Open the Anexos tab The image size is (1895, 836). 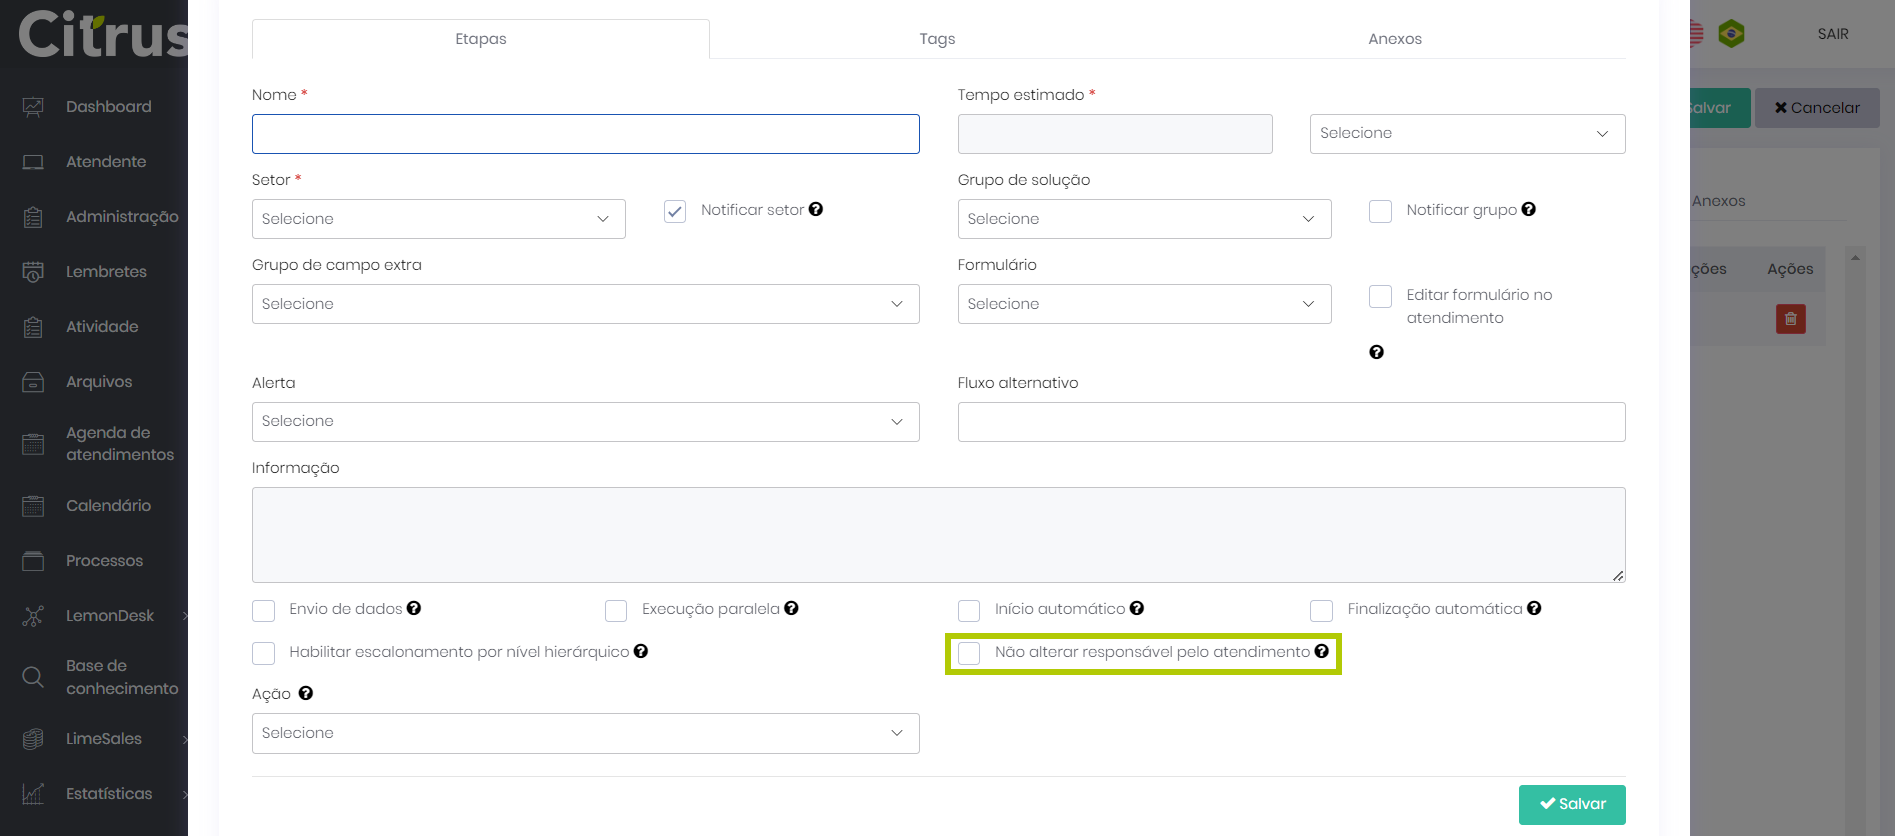1394,39
